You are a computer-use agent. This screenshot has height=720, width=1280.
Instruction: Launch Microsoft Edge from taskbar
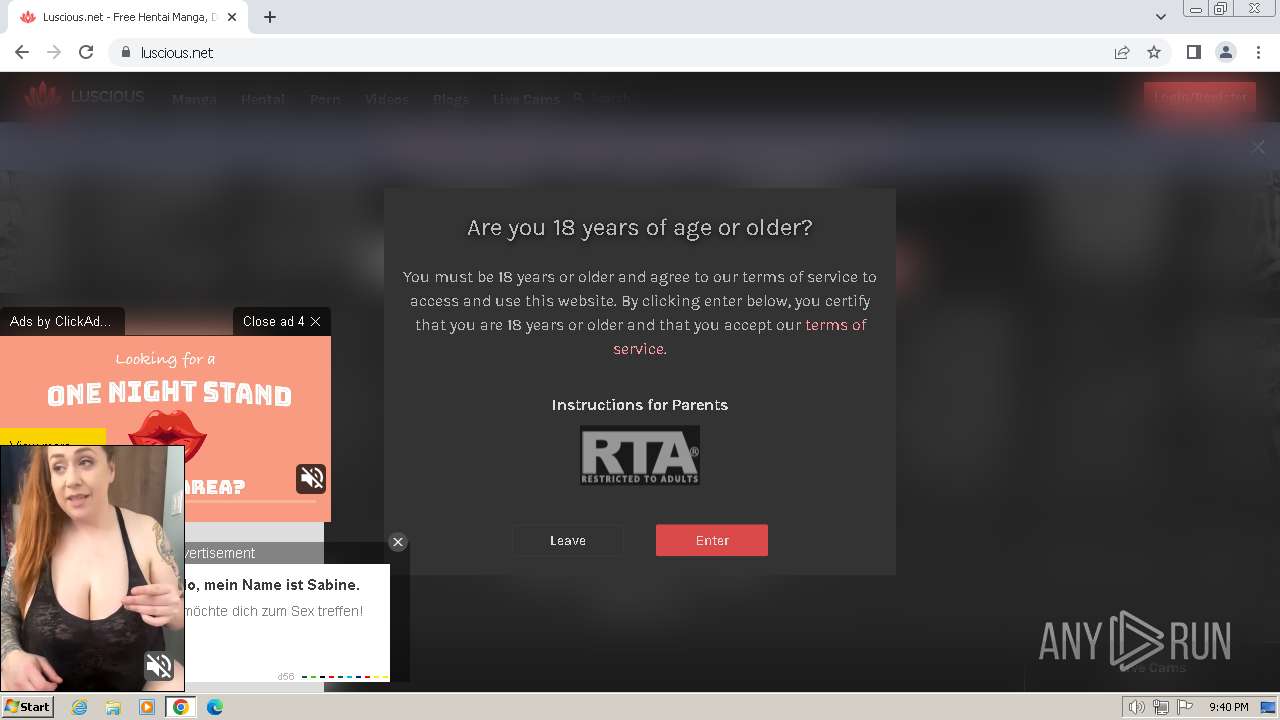pyautogui.click(x=215, y=707)
